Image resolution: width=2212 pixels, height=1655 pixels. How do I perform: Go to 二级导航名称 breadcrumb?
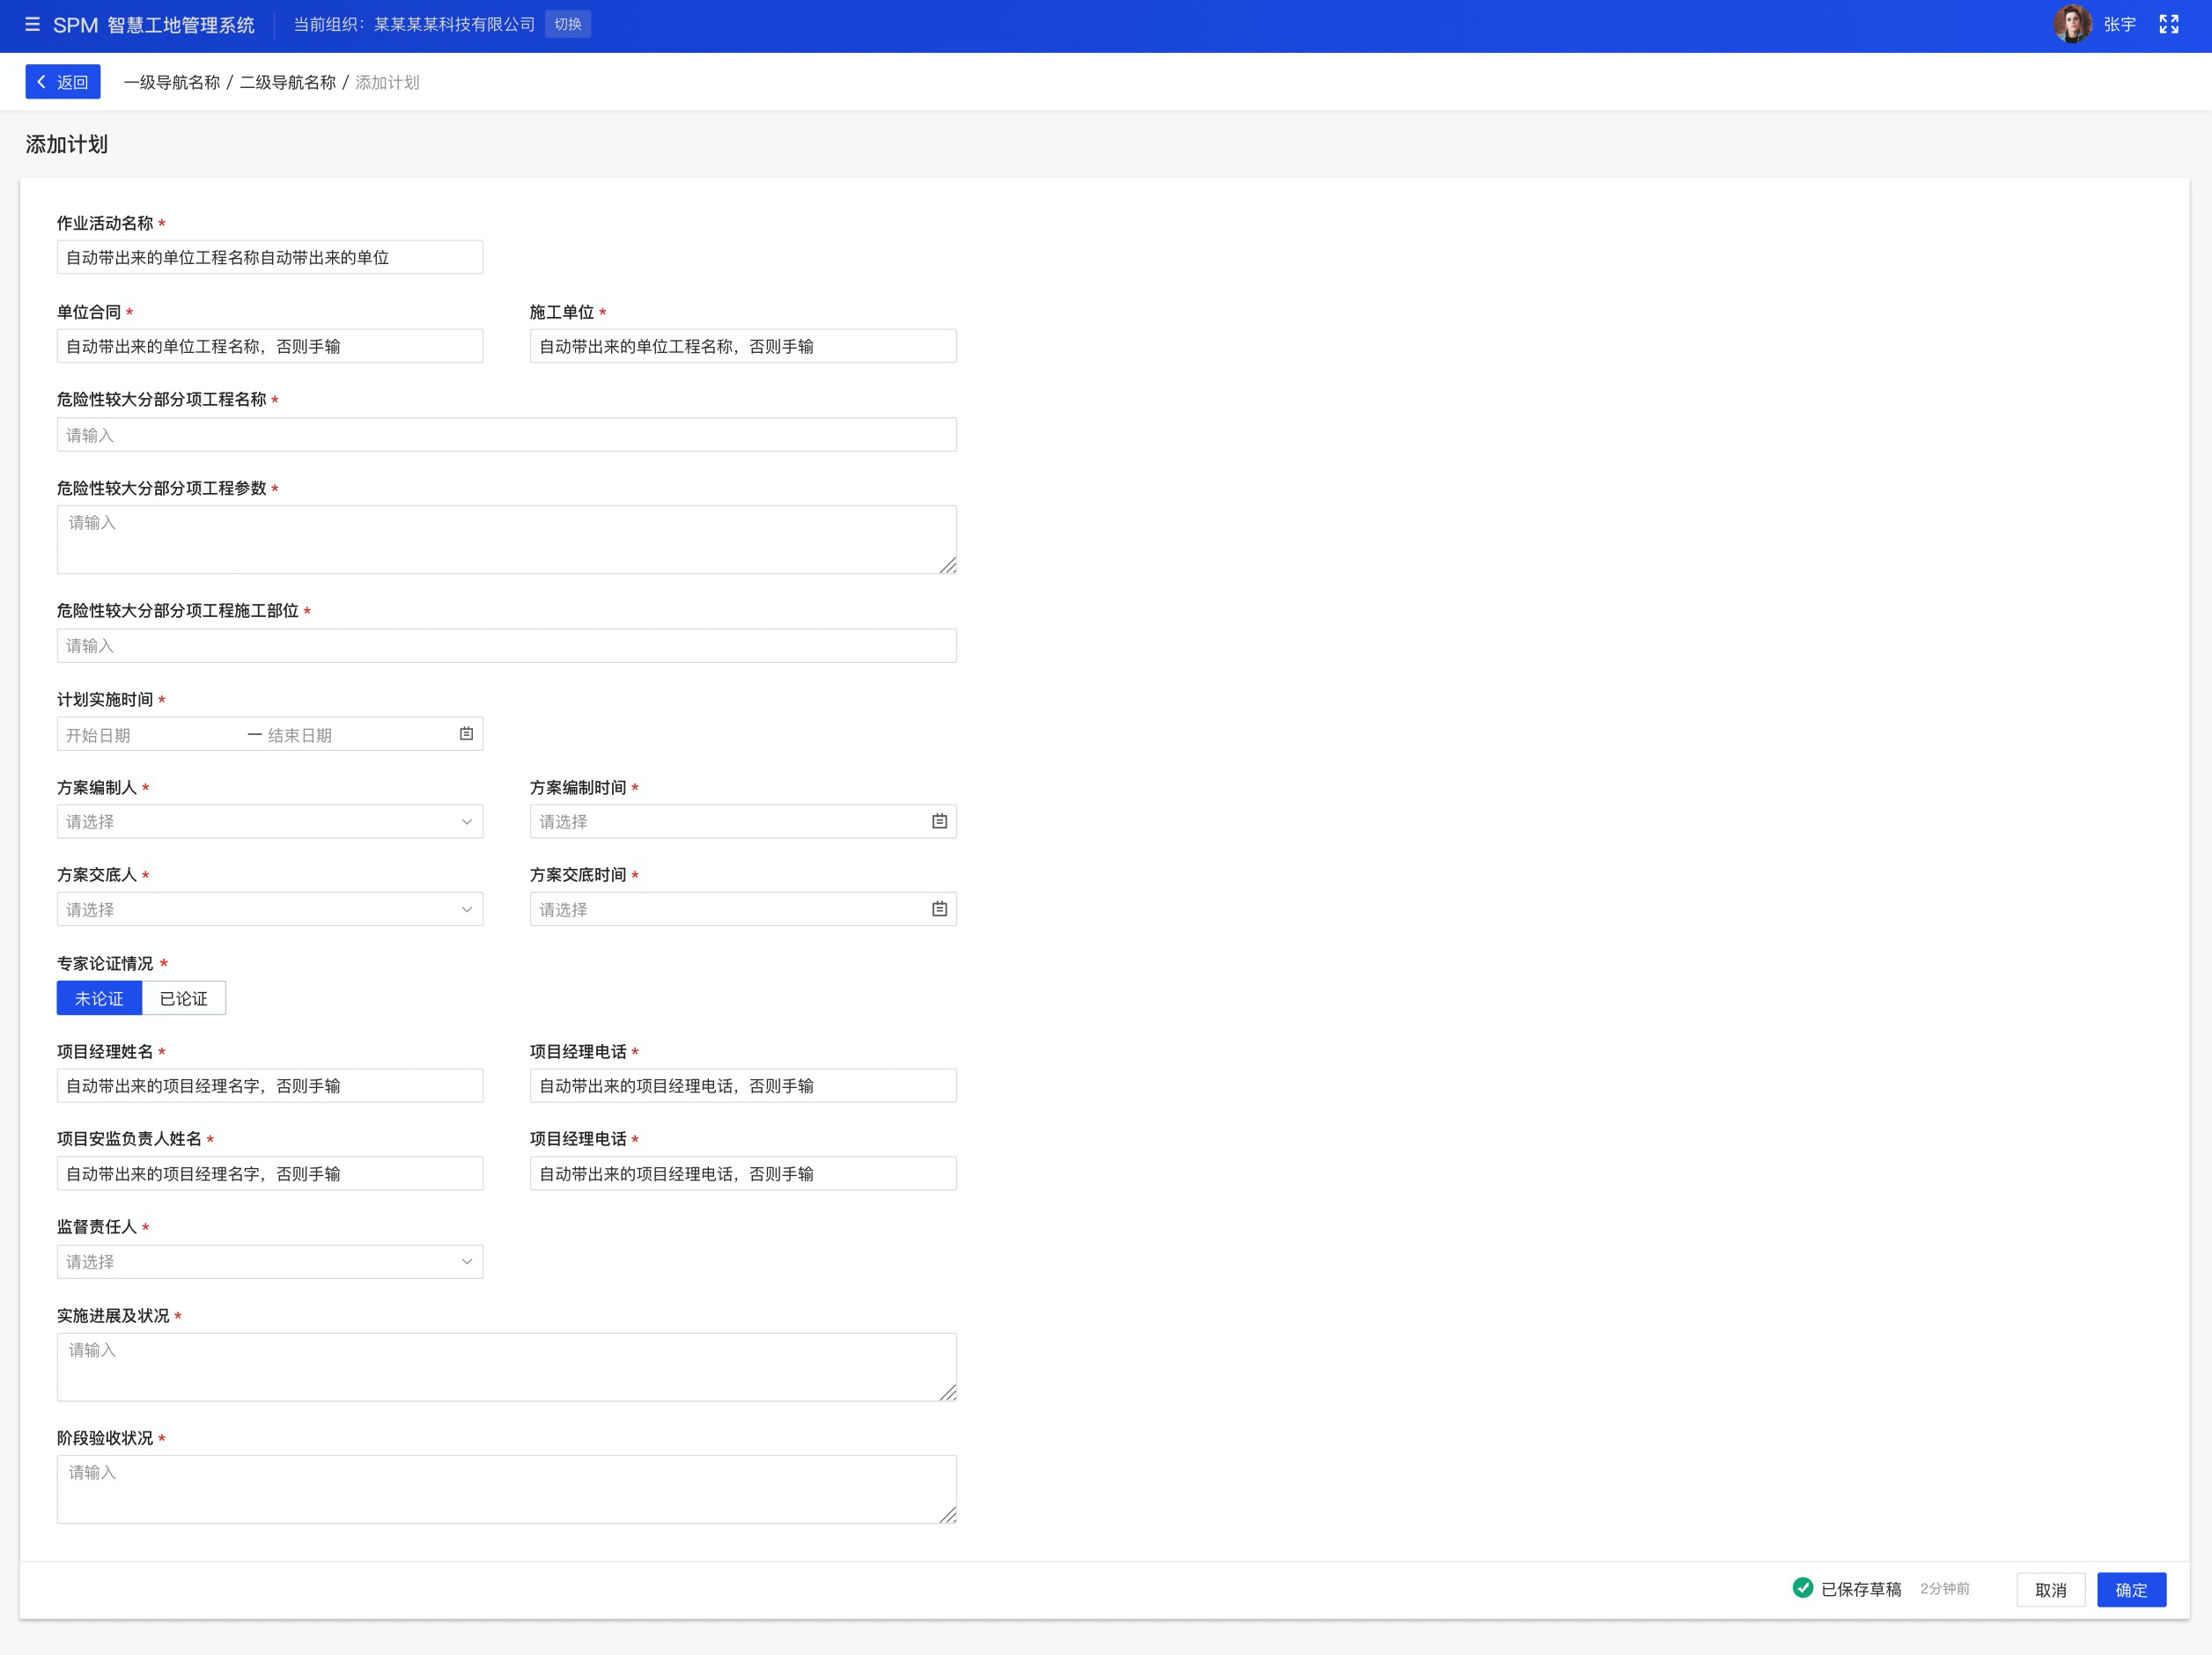click(x=288, y=82)
